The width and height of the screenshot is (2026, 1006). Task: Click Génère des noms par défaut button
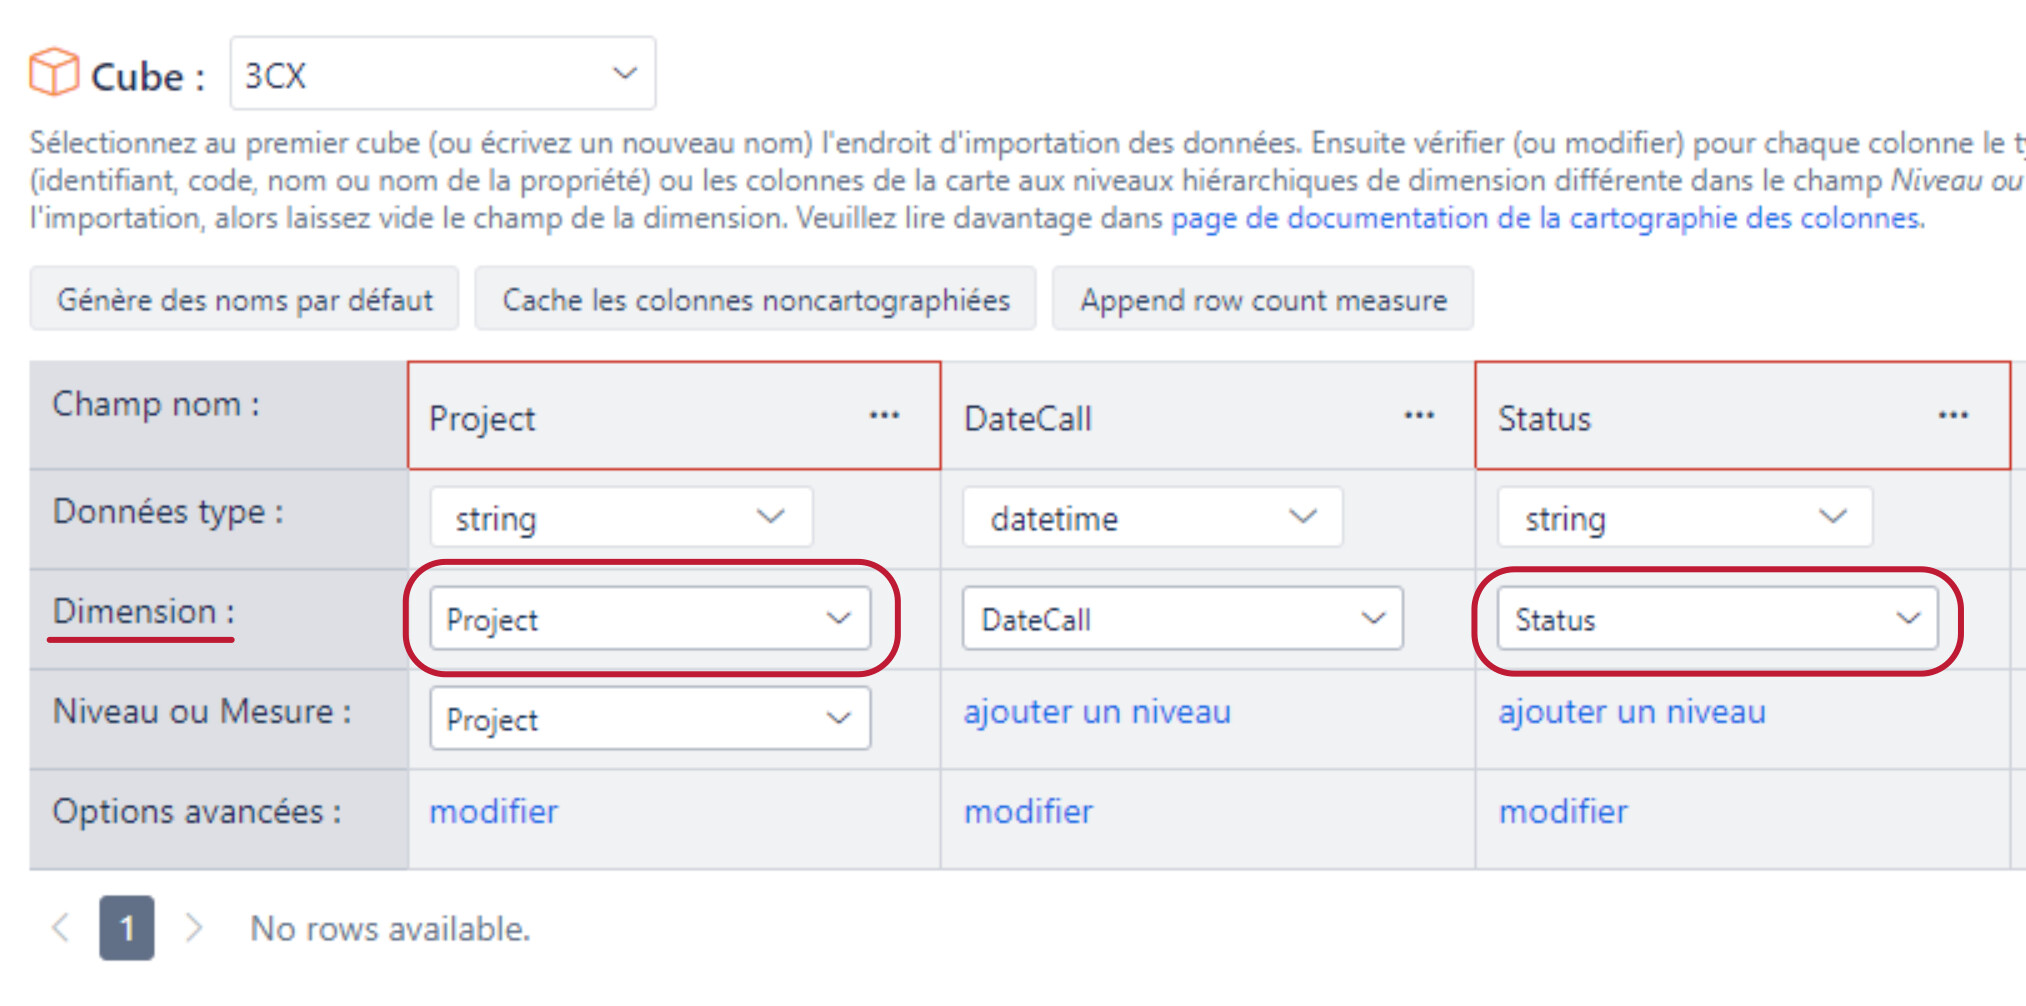pos(244,298)
